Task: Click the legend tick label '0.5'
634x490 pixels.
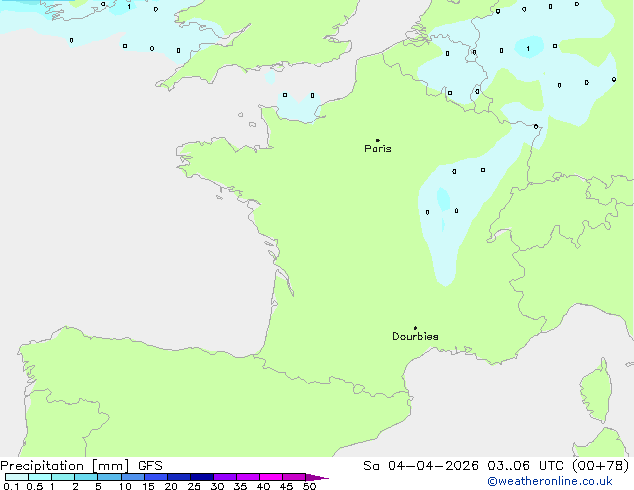Action: click(35, 486)
